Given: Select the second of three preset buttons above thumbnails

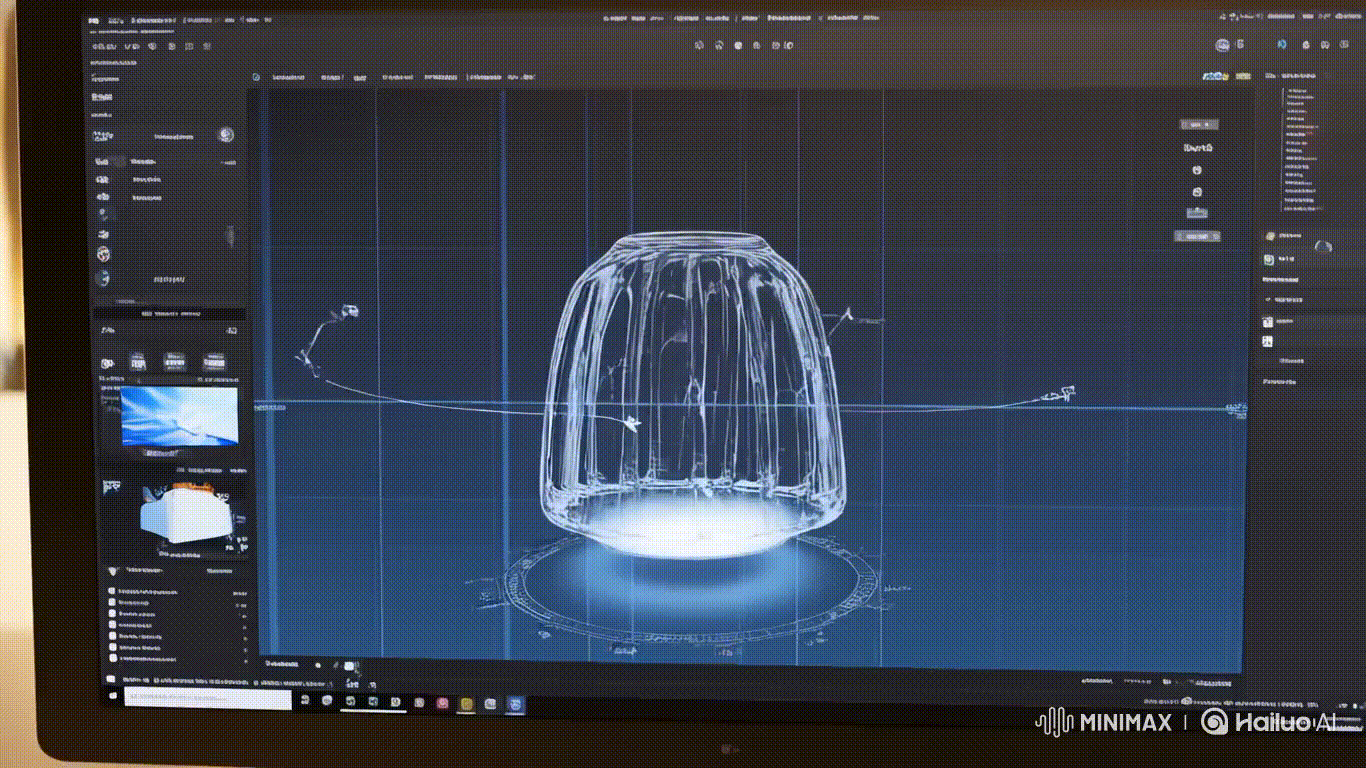Looking at the screenshot, I should [x=174, y=362].
